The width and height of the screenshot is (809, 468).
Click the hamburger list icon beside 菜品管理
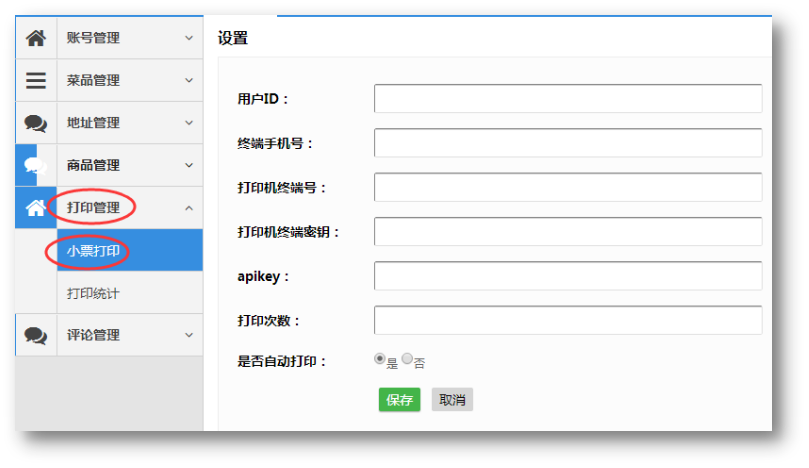[36, 81]
